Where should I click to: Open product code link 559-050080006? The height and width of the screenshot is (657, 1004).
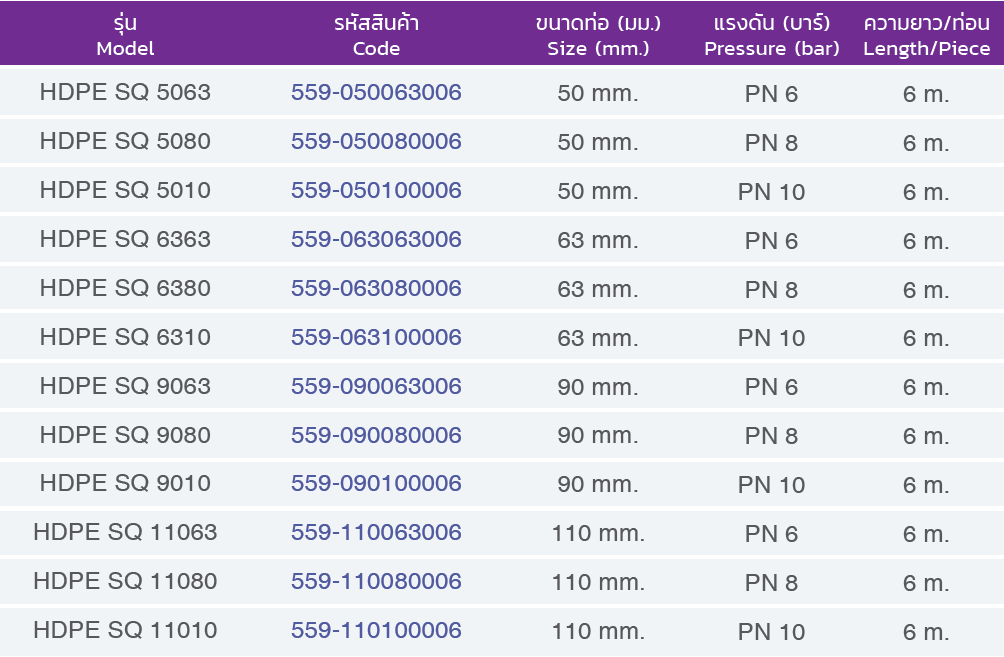[x=376, y=141]
